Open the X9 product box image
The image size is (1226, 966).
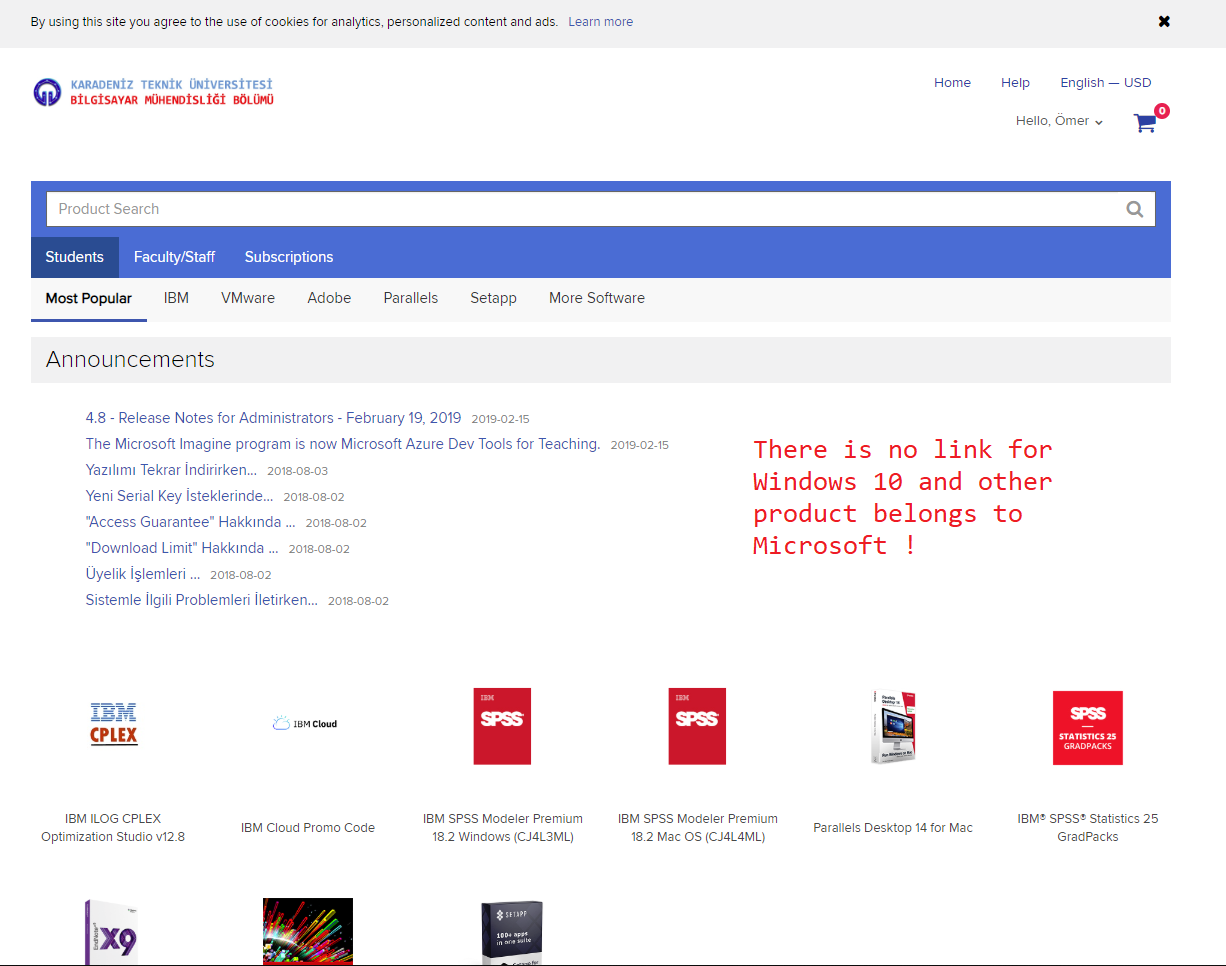click(x=110, y=931)
